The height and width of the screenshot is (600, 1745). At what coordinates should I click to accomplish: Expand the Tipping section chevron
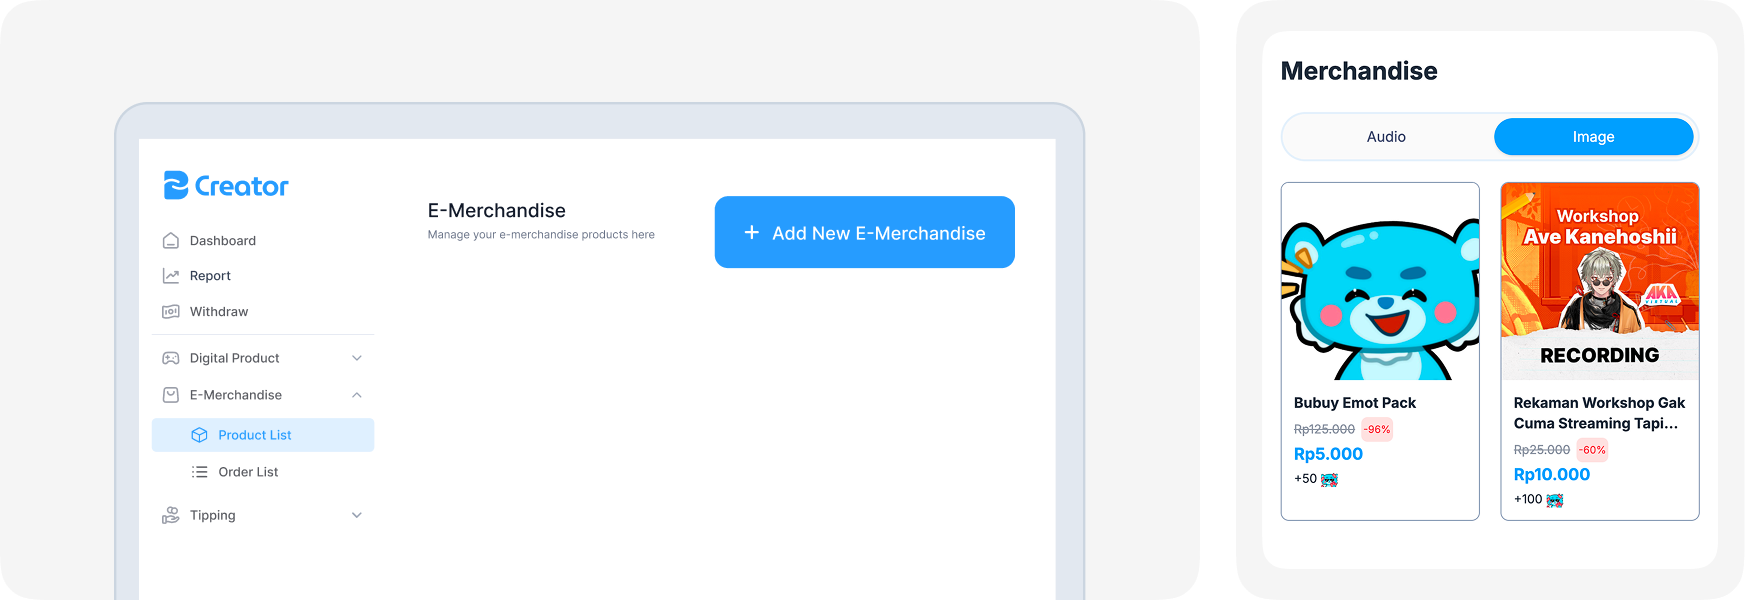pyautogui.click(x=357, y=515)
